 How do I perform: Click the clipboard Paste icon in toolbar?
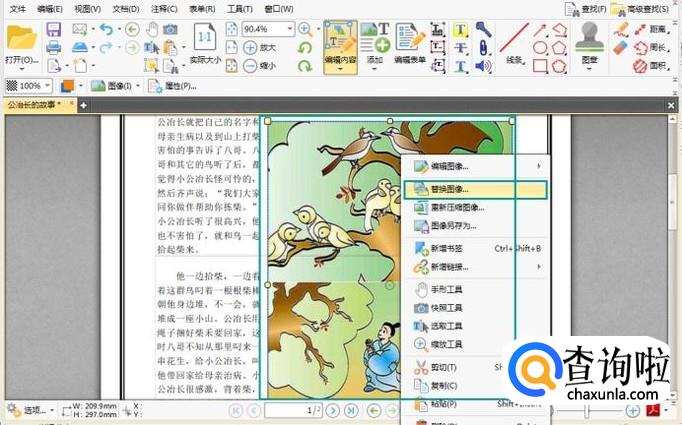point(170,47)
